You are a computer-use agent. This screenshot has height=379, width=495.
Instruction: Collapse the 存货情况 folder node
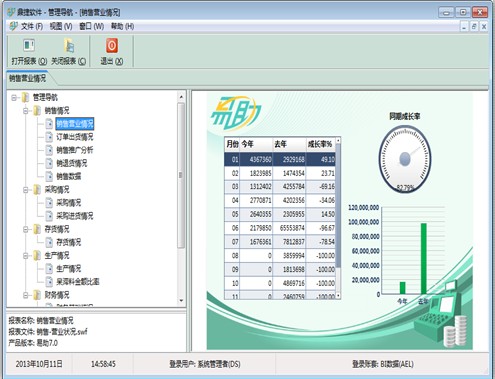click(x=26, y=229)
